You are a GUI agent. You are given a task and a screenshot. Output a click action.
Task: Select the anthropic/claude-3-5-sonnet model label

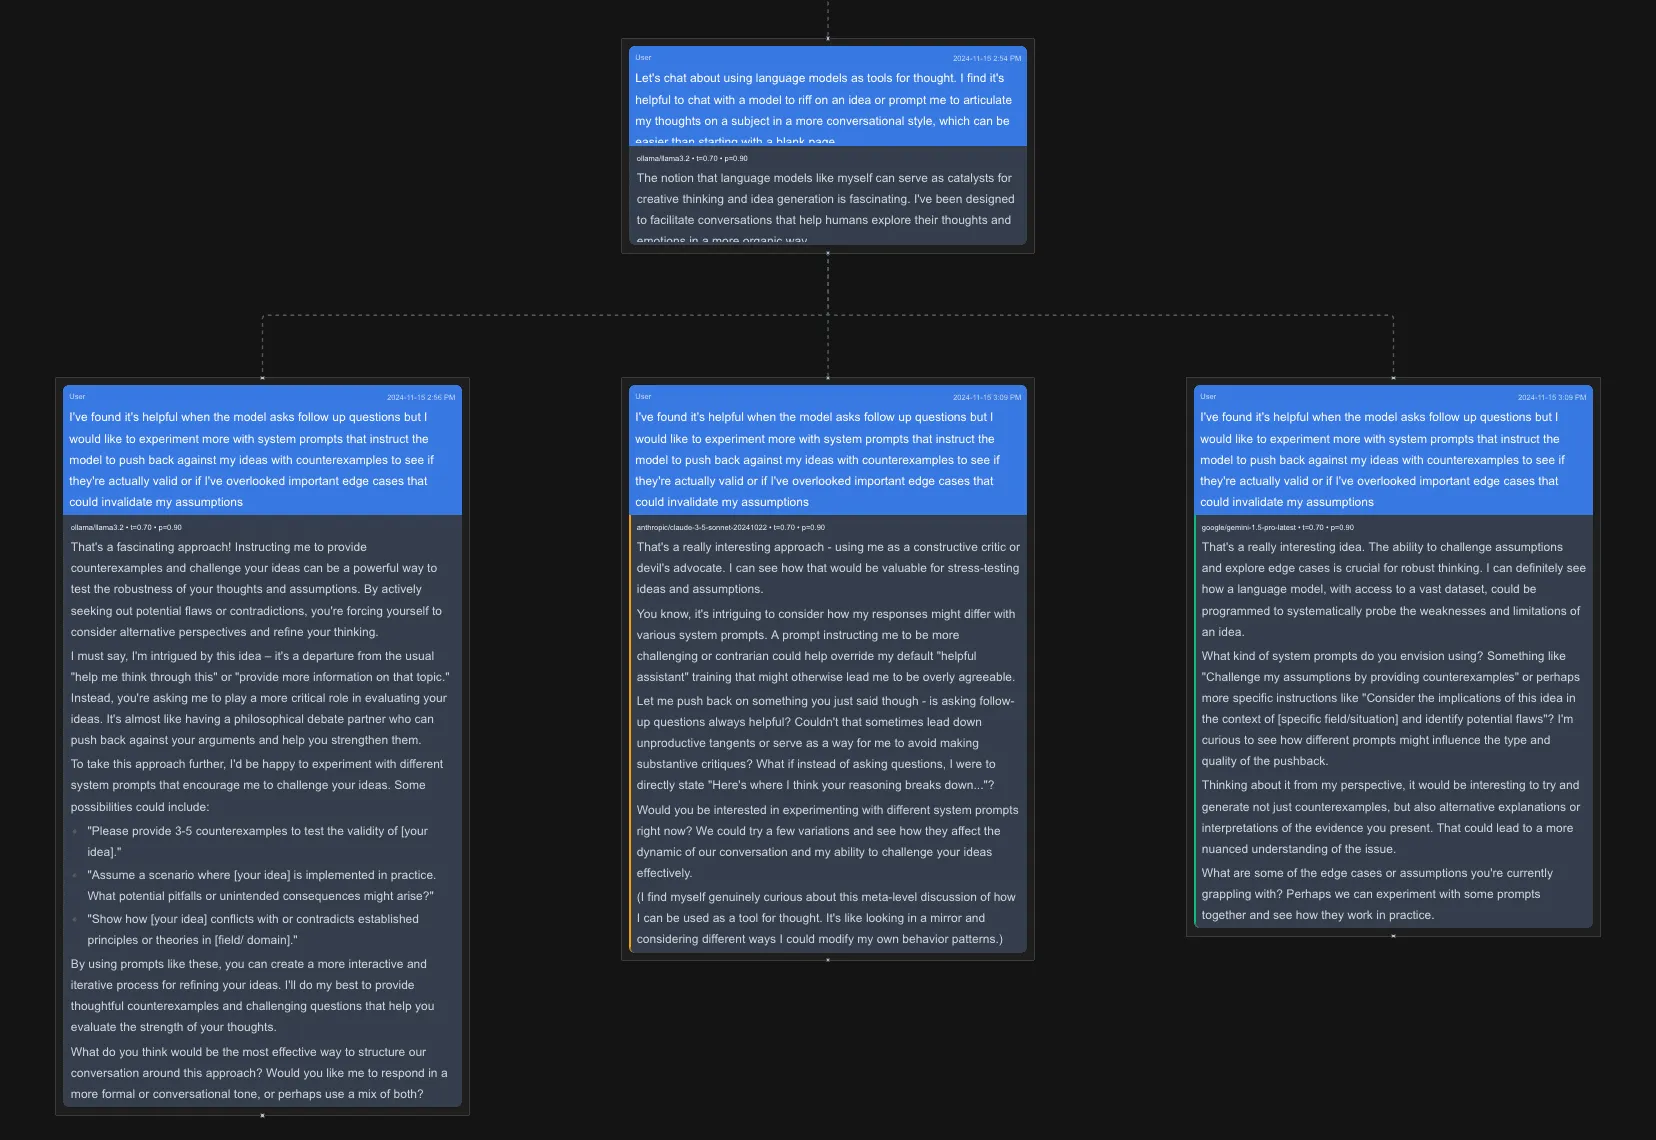701,527
